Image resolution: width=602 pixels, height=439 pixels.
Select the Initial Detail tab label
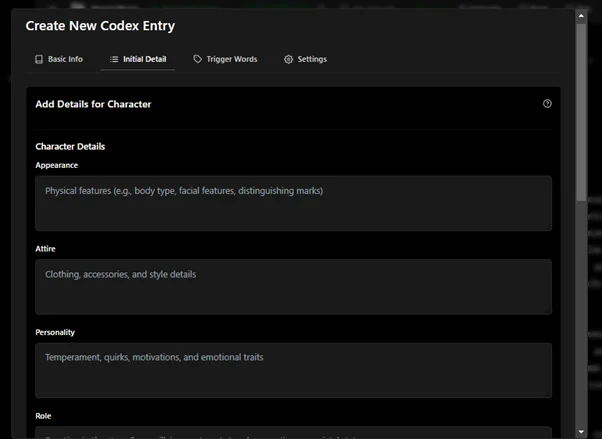pyautogui.click(x=144, y=60)
